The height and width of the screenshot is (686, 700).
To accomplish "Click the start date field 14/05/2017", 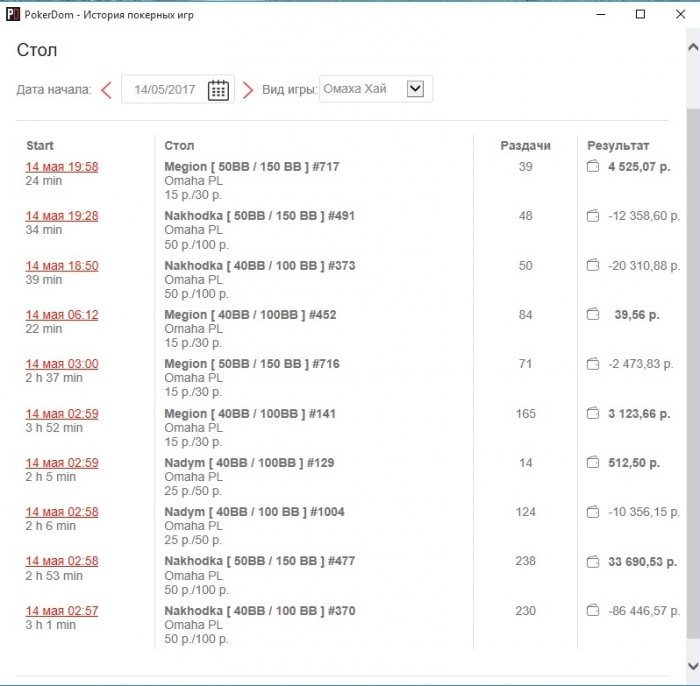I will (x=165, y=90).
